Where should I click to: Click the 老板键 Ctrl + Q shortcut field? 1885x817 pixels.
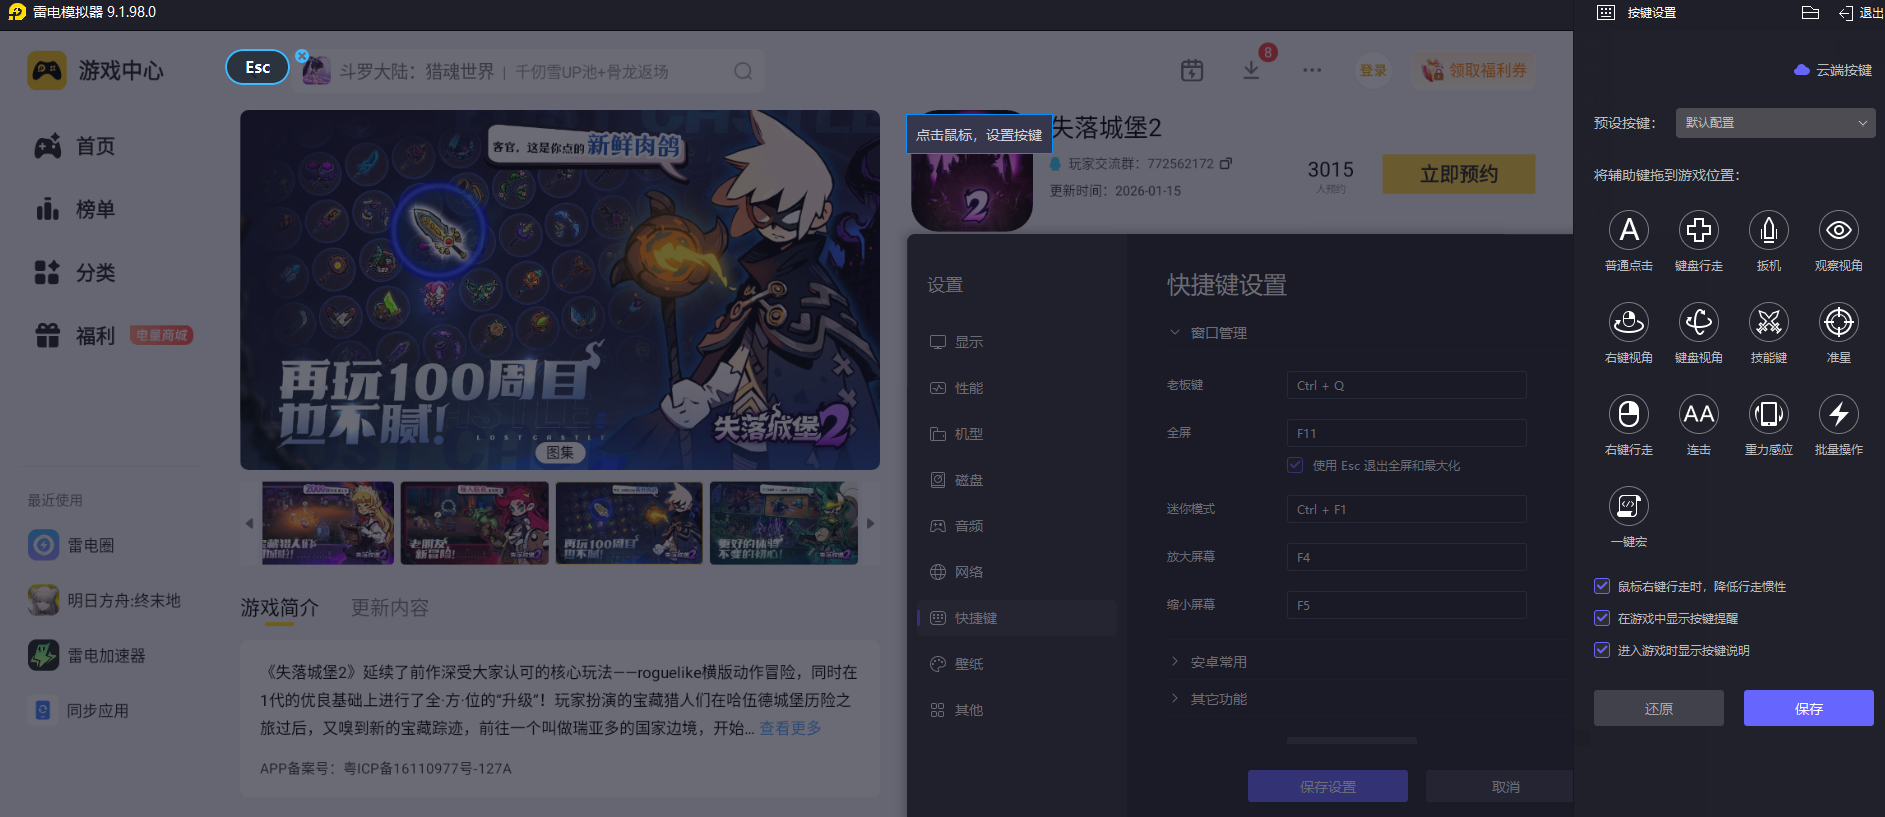click(x=1407, y=385)
